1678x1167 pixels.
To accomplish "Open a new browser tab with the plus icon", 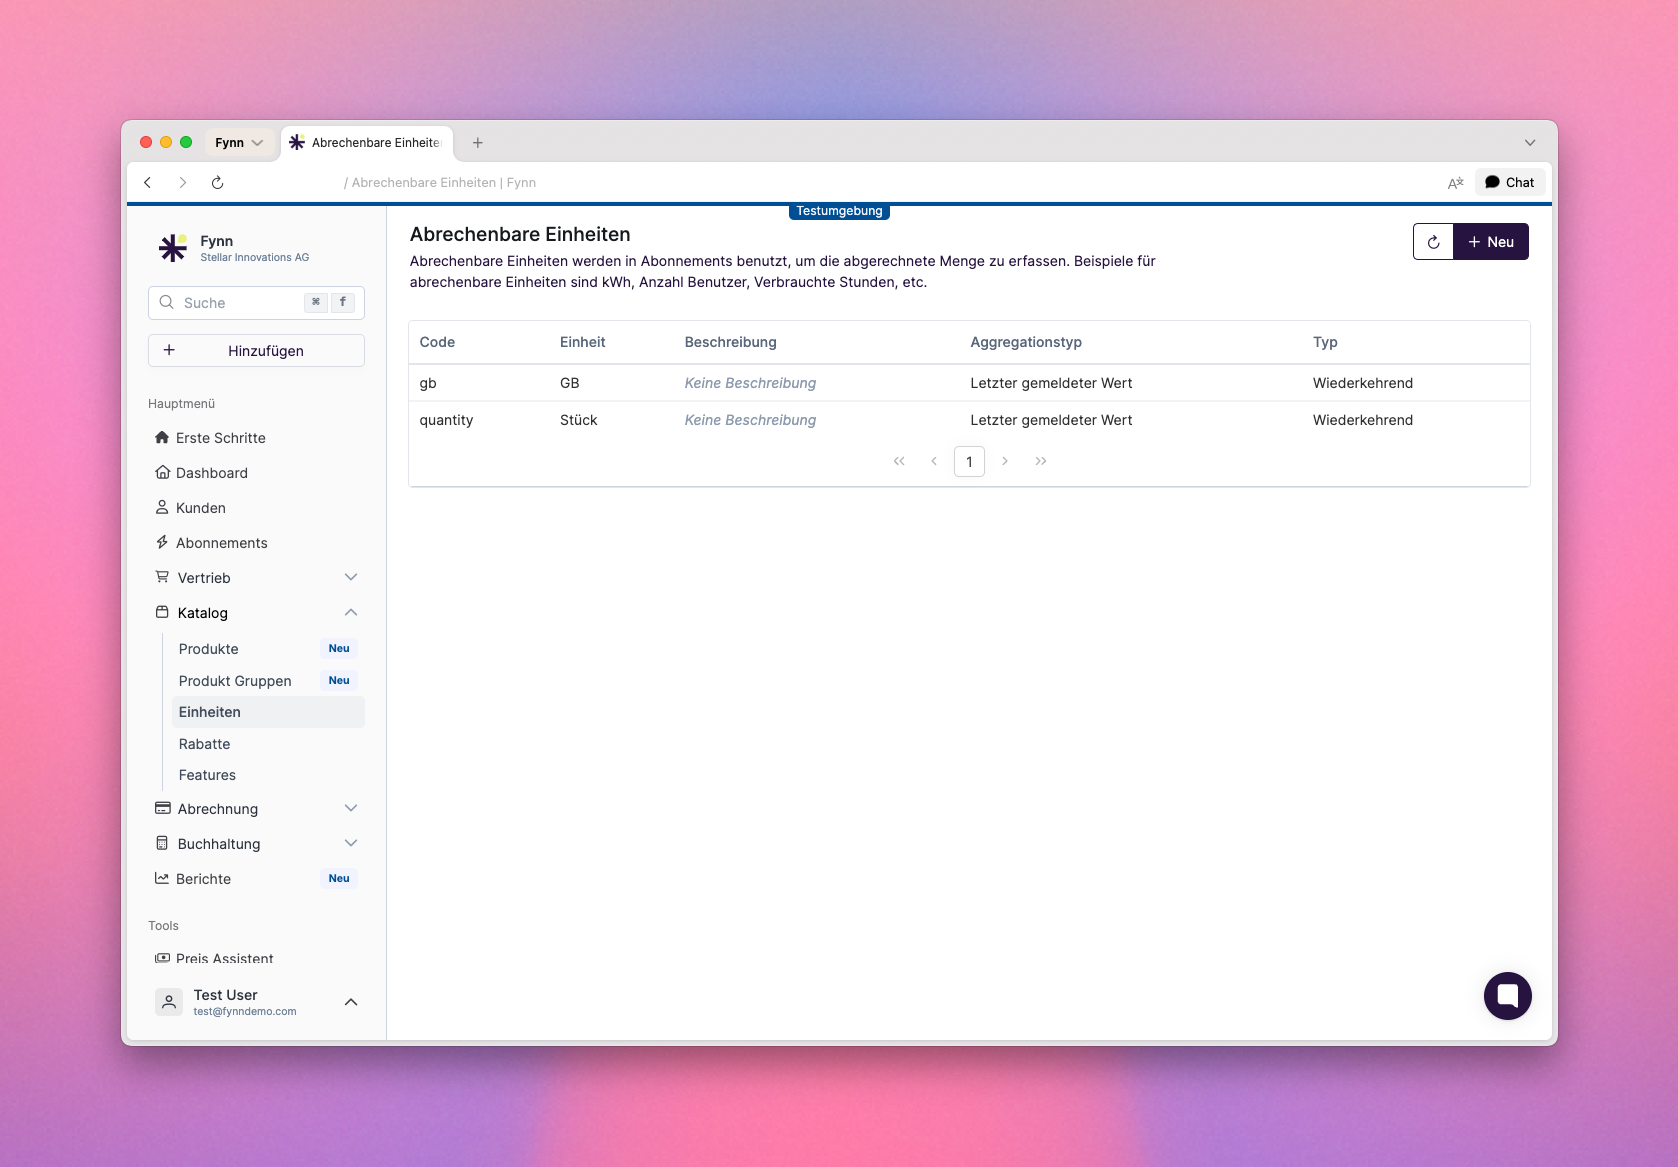I will pyautogui.click(x=478, y=143).
